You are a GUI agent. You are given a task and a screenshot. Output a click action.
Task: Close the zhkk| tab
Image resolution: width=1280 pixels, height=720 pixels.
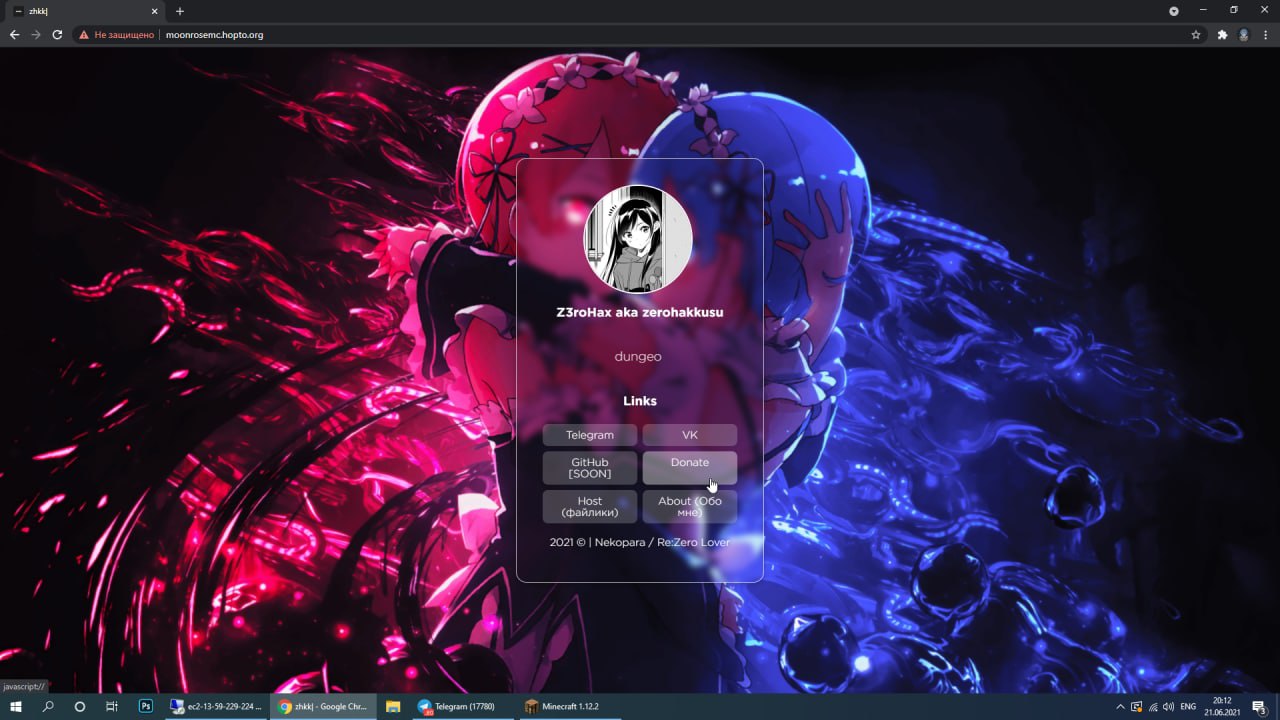(155, 11)
